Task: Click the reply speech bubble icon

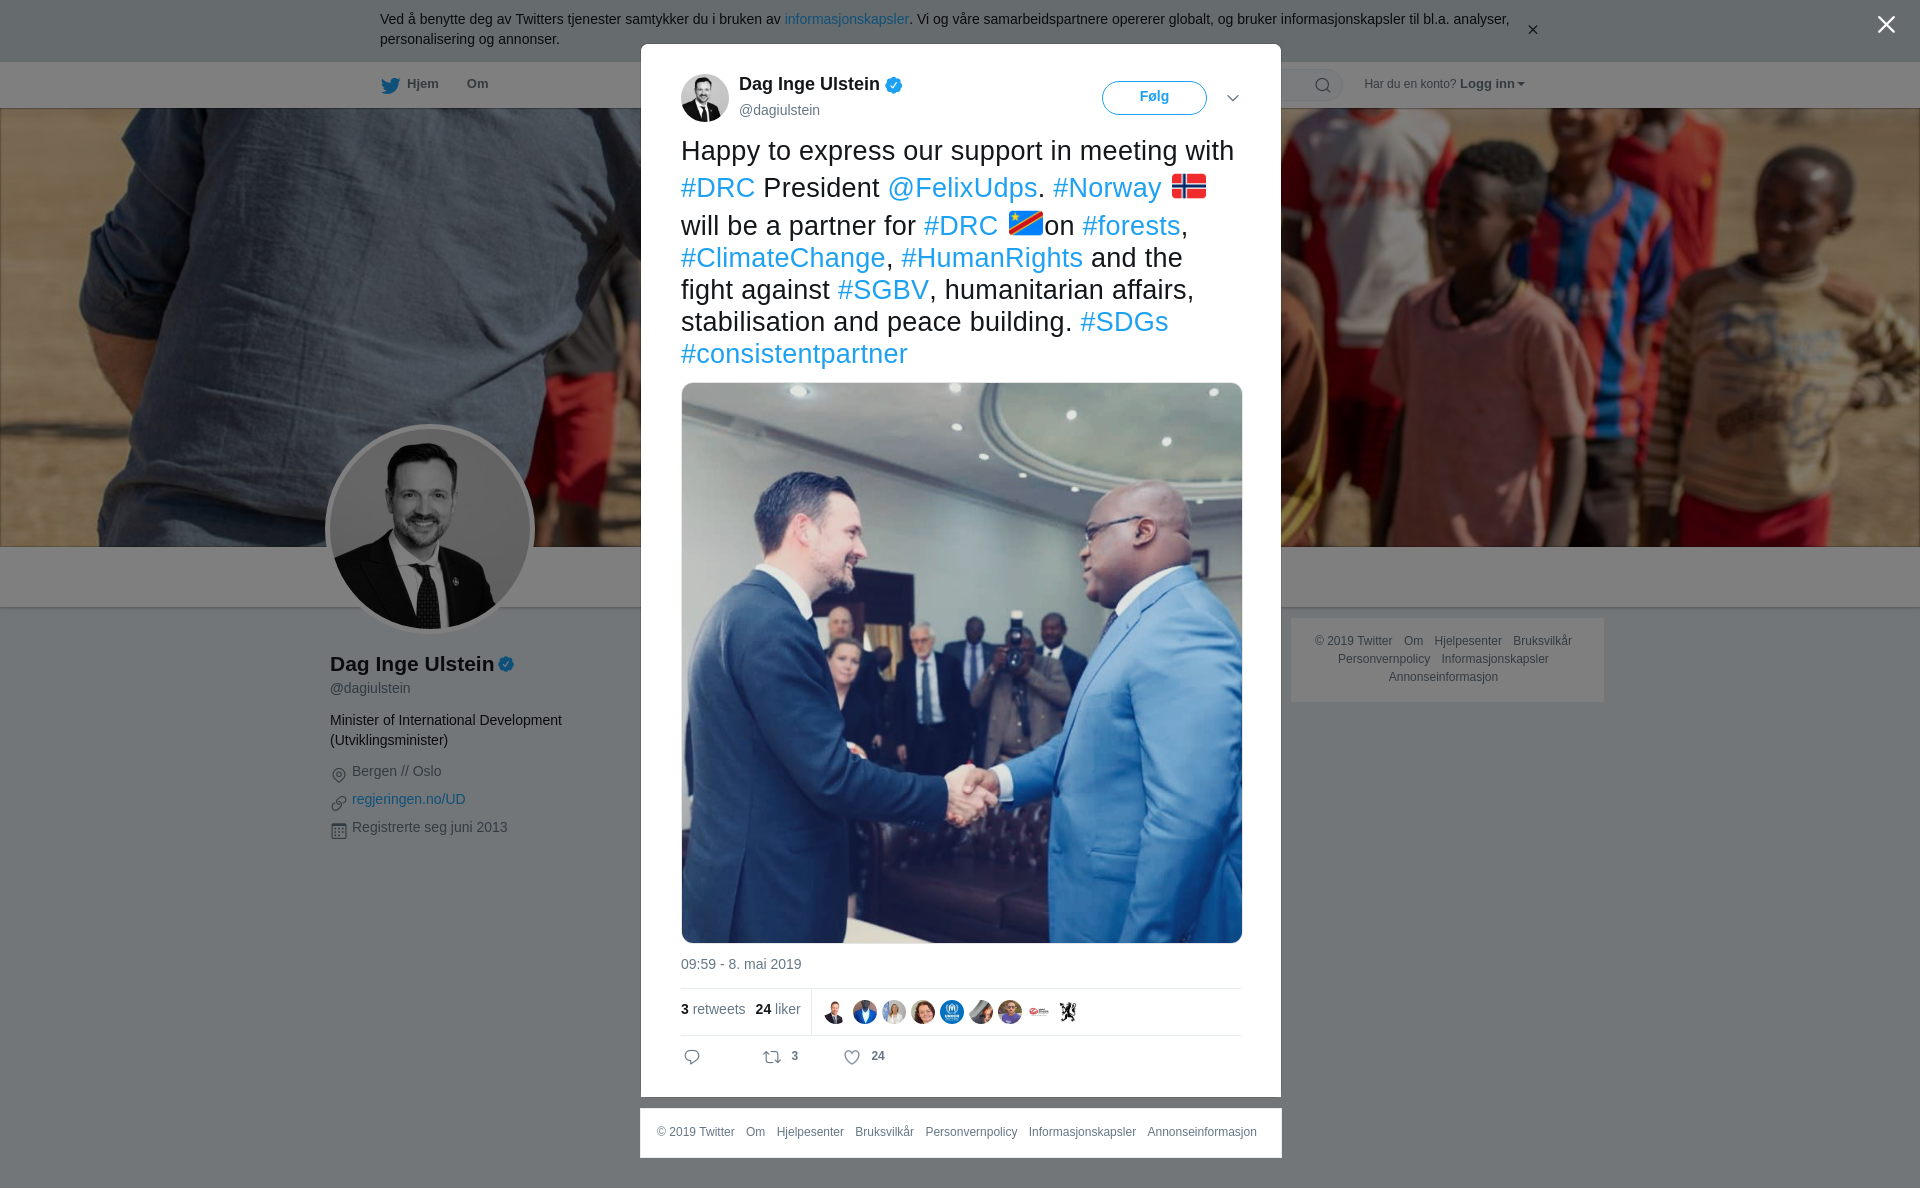Action: 692,1057
